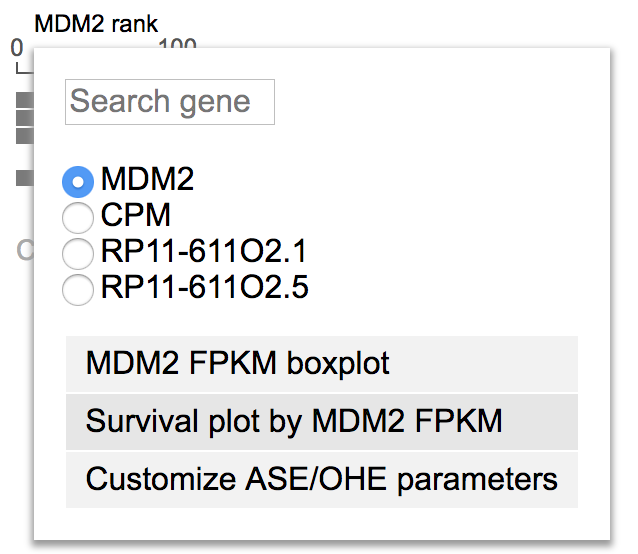Image resolution: width=638 pixels, height=554 pixels.
Task: Click the second gray rank bar
Action: coord(25,118)
